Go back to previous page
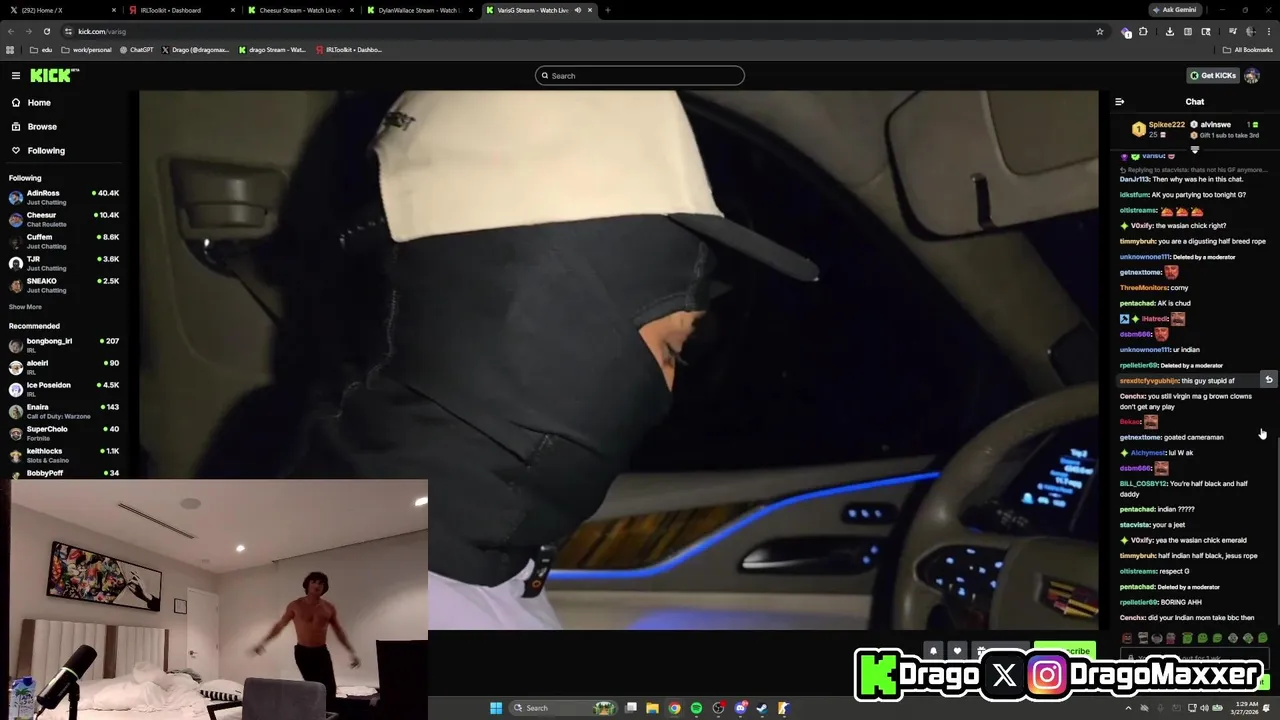1280x720 pixels. coord(11,31)
